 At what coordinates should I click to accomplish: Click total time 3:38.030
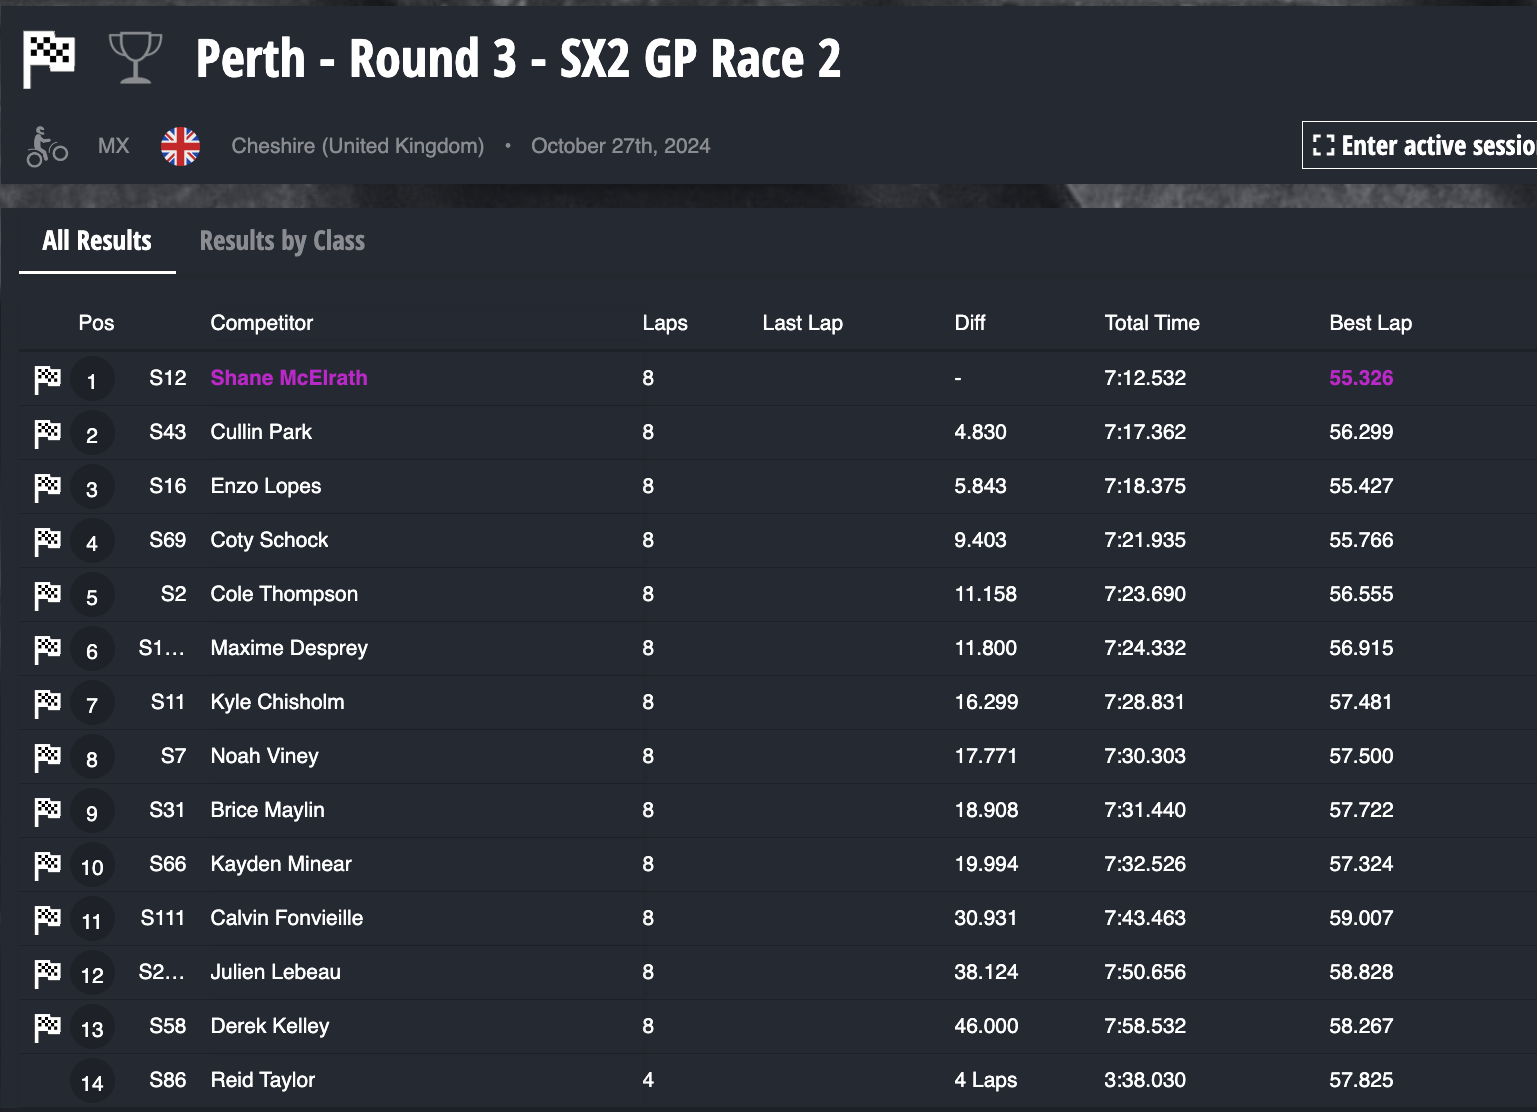coord(1145,1080)
